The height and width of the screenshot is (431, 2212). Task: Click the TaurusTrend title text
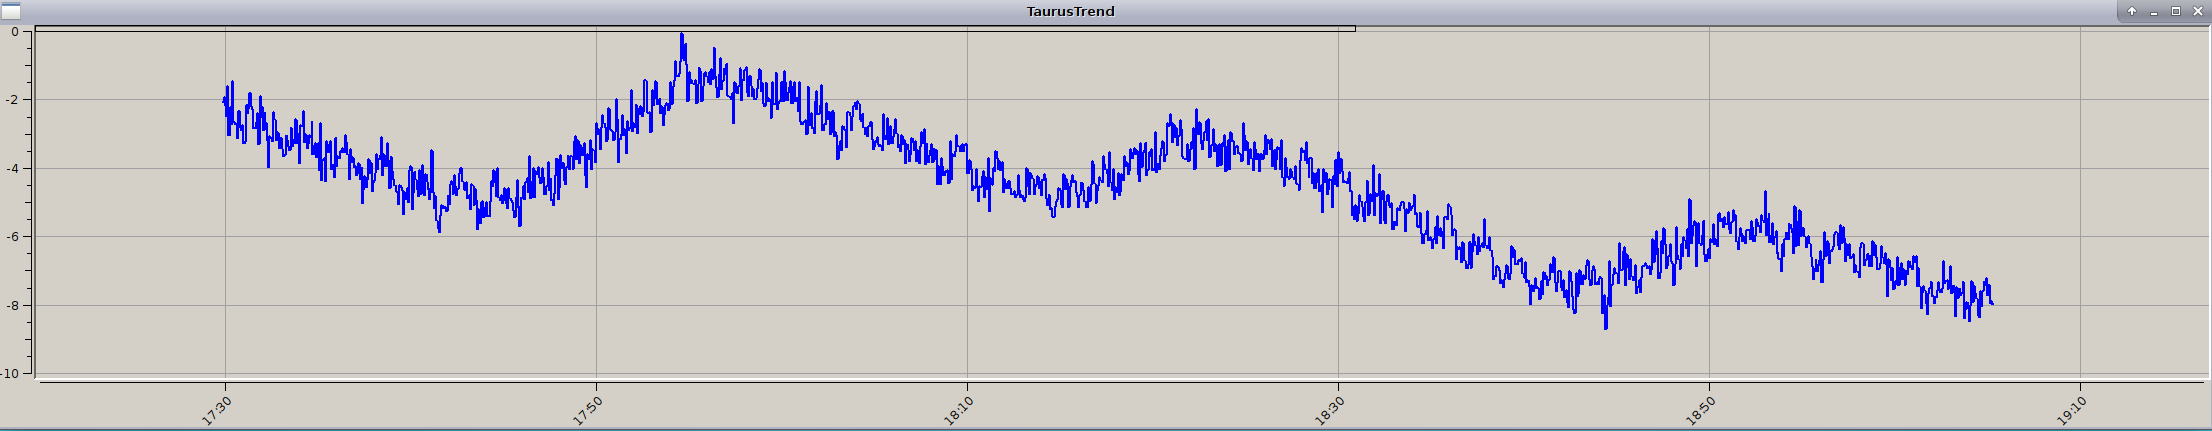coord(1070,12)
